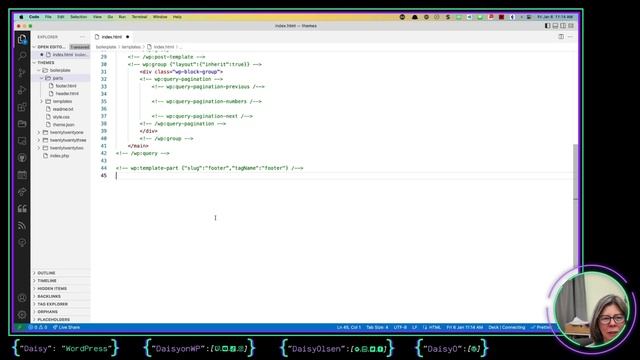Open the calendar icon in the activity bar
The height and width of the screenshot is (360, 640).
tap(22, 175)
